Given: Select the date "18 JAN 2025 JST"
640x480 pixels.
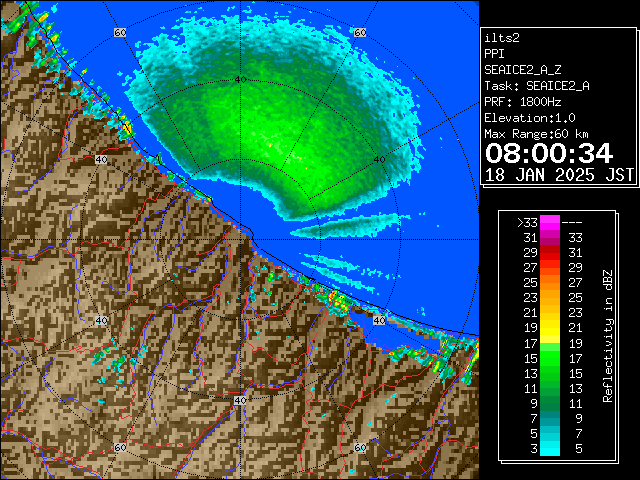Looking at the screenshot, I should click(x=559, y=175).
